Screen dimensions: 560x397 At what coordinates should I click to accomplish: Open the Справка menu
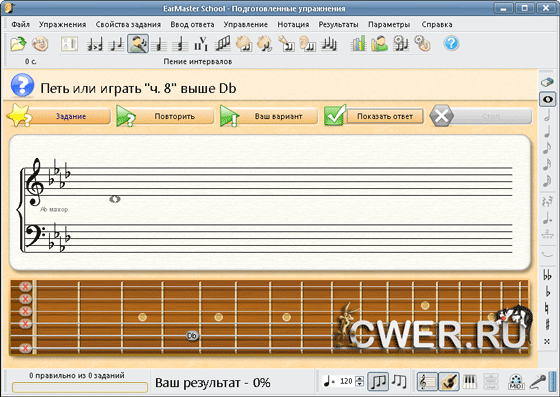[x=437, y=24]
